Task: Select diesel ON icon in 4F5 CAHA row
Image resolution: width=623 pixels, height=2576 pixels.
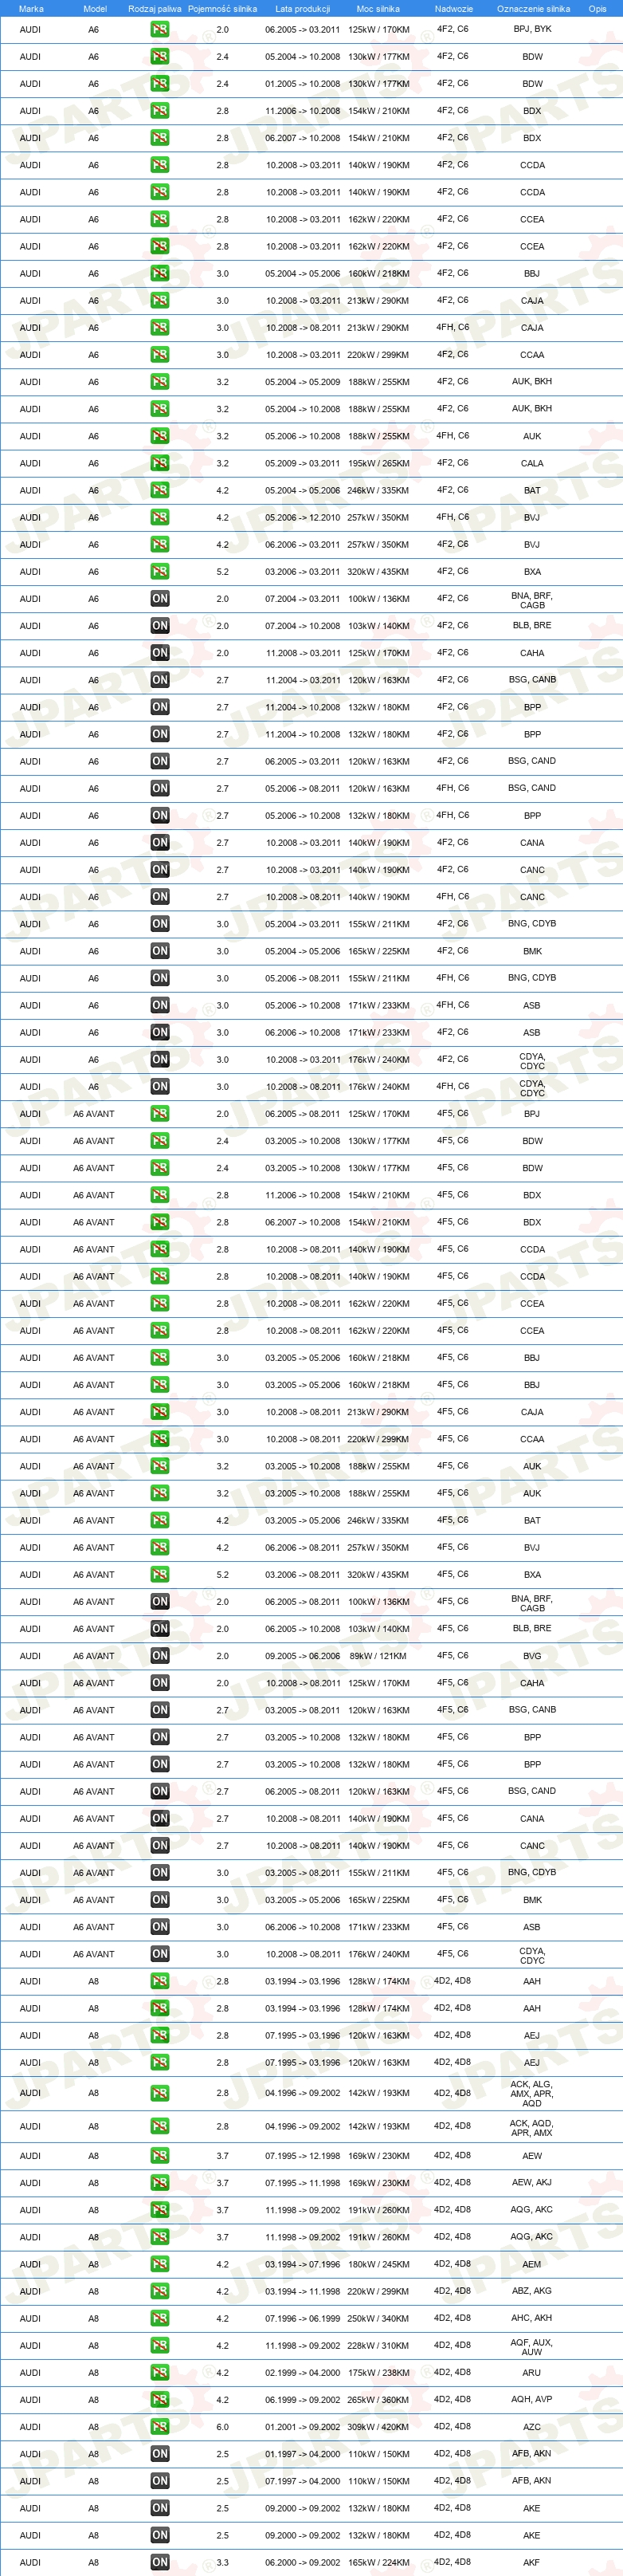Action: coord(160,1683)
